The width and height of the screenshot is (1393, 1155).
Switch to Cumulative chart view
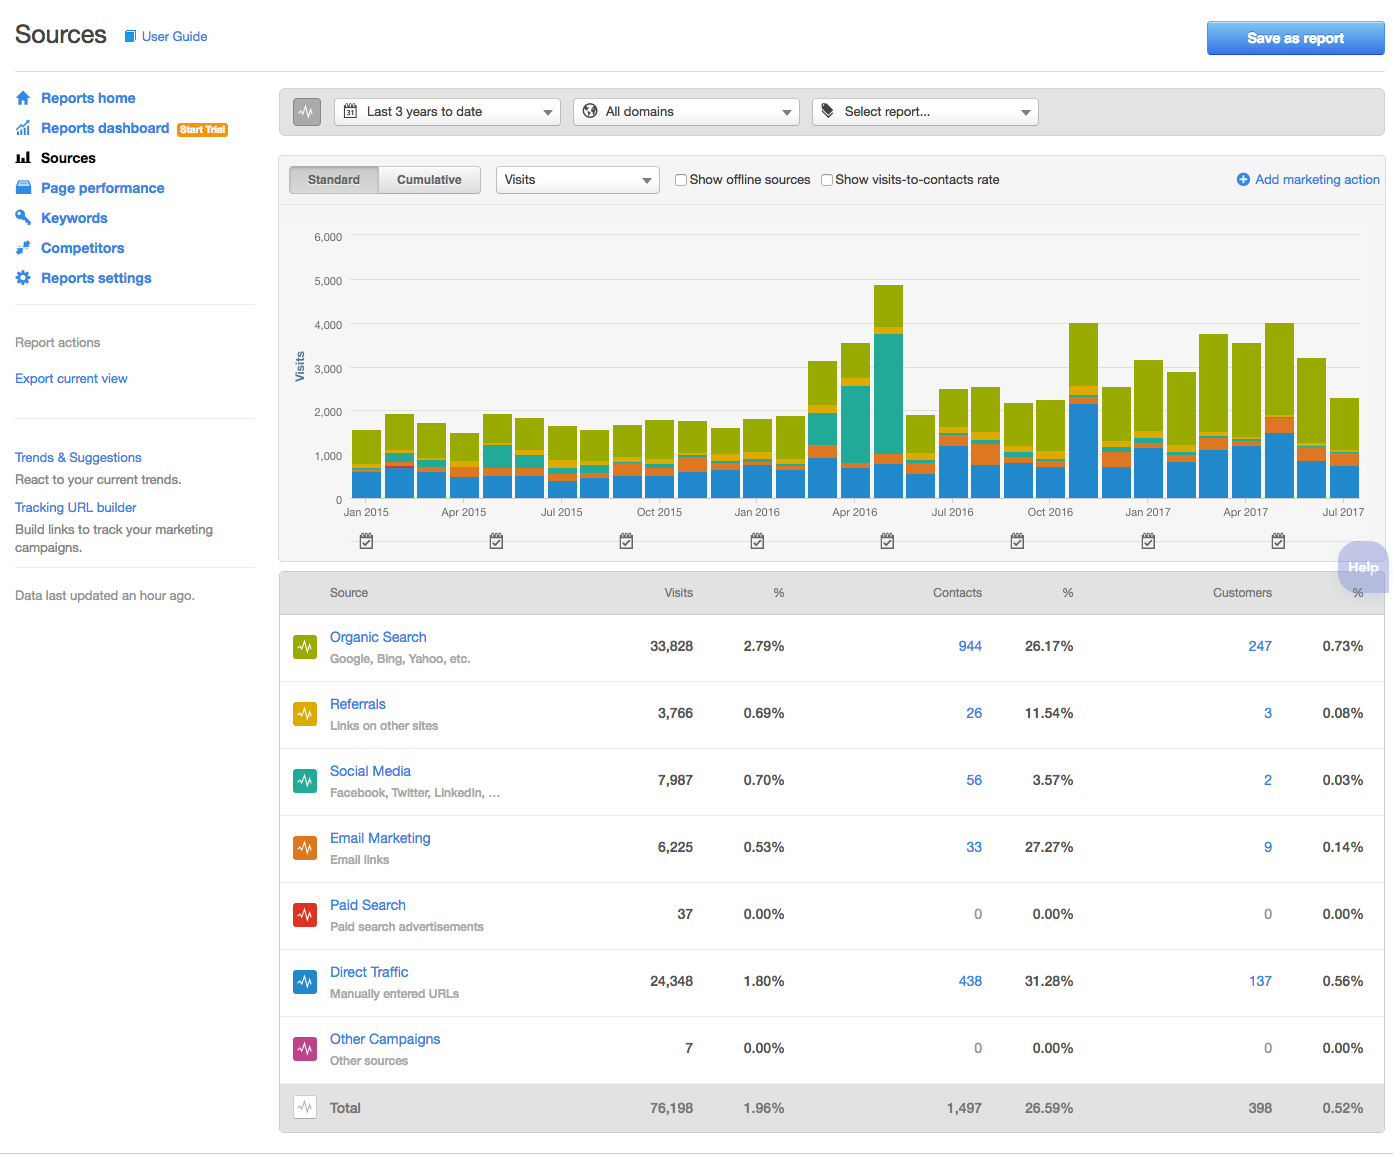pos(429,180)
